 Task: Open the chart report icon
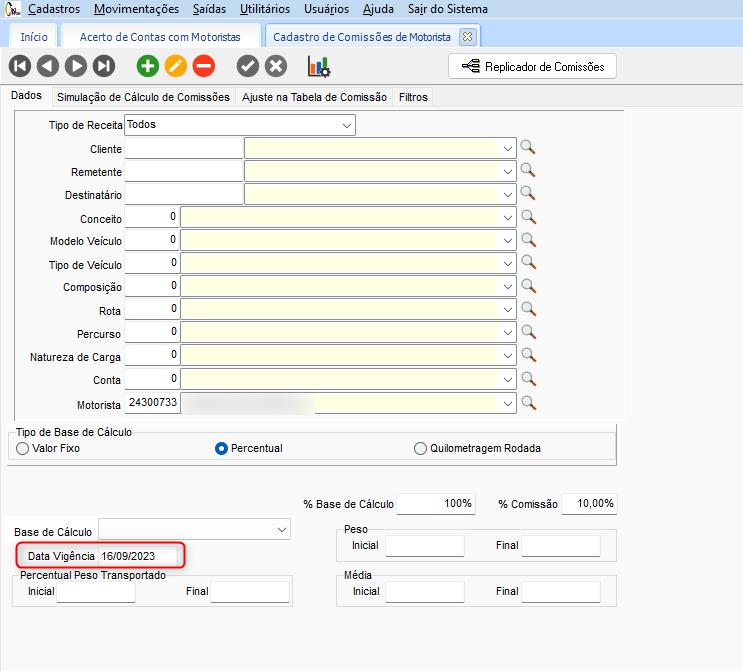point(319,66)
